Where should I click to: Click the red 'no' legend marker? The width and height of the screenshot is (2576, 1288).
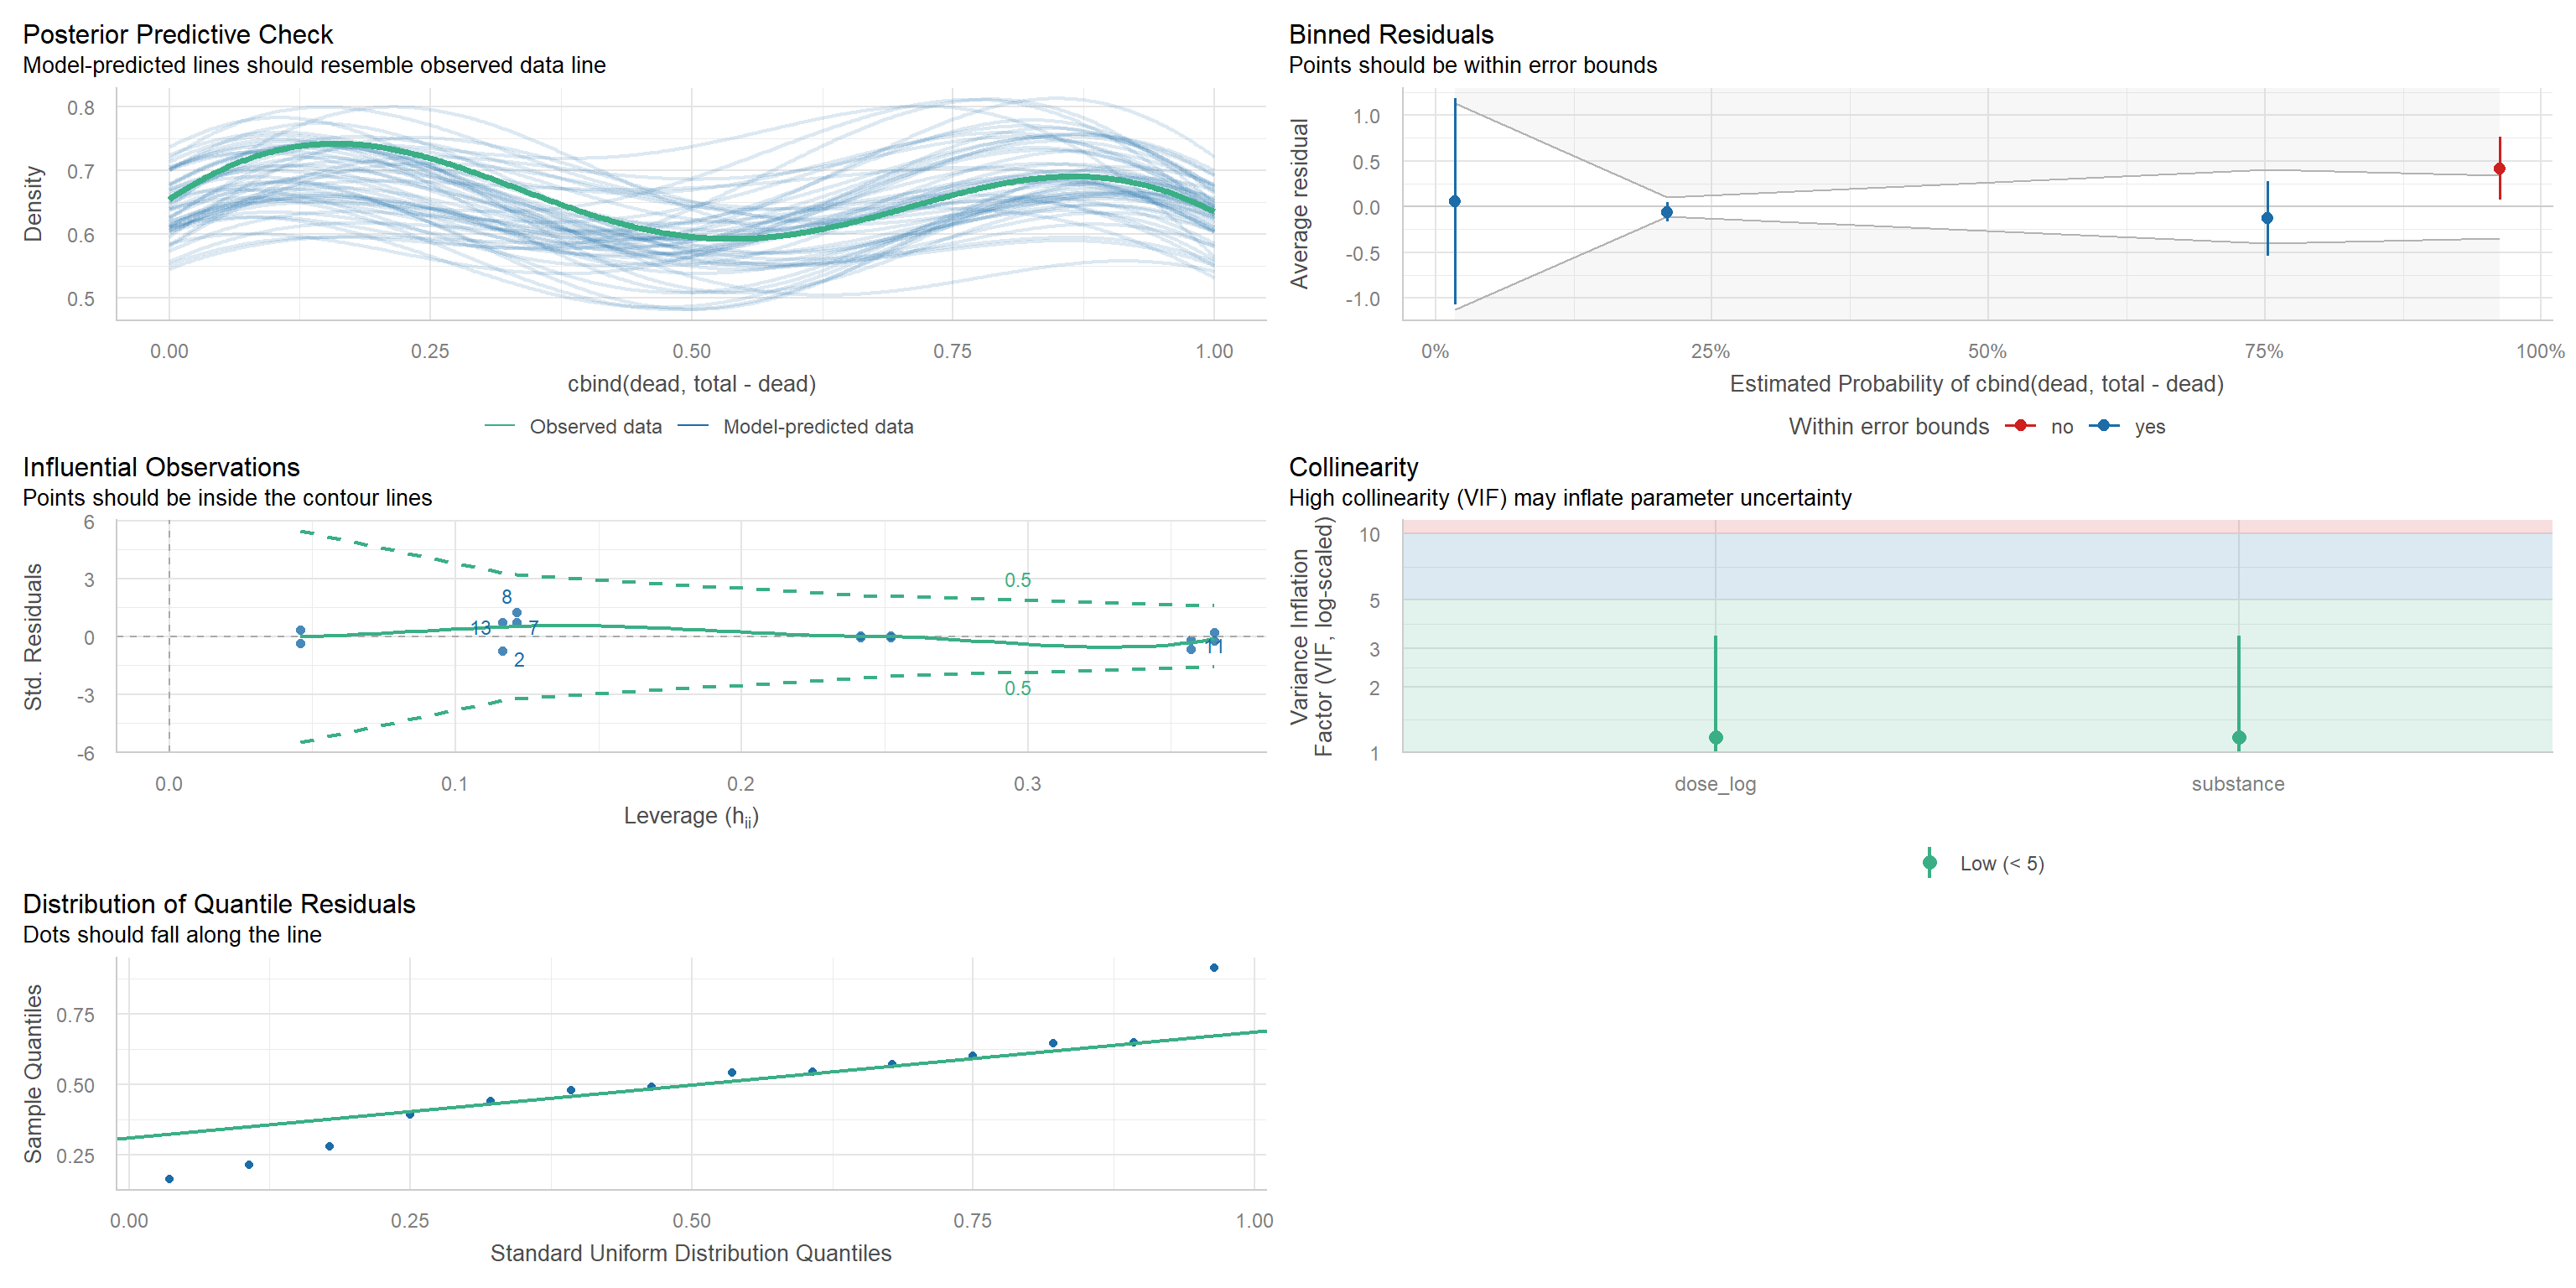coord(2020,426)
